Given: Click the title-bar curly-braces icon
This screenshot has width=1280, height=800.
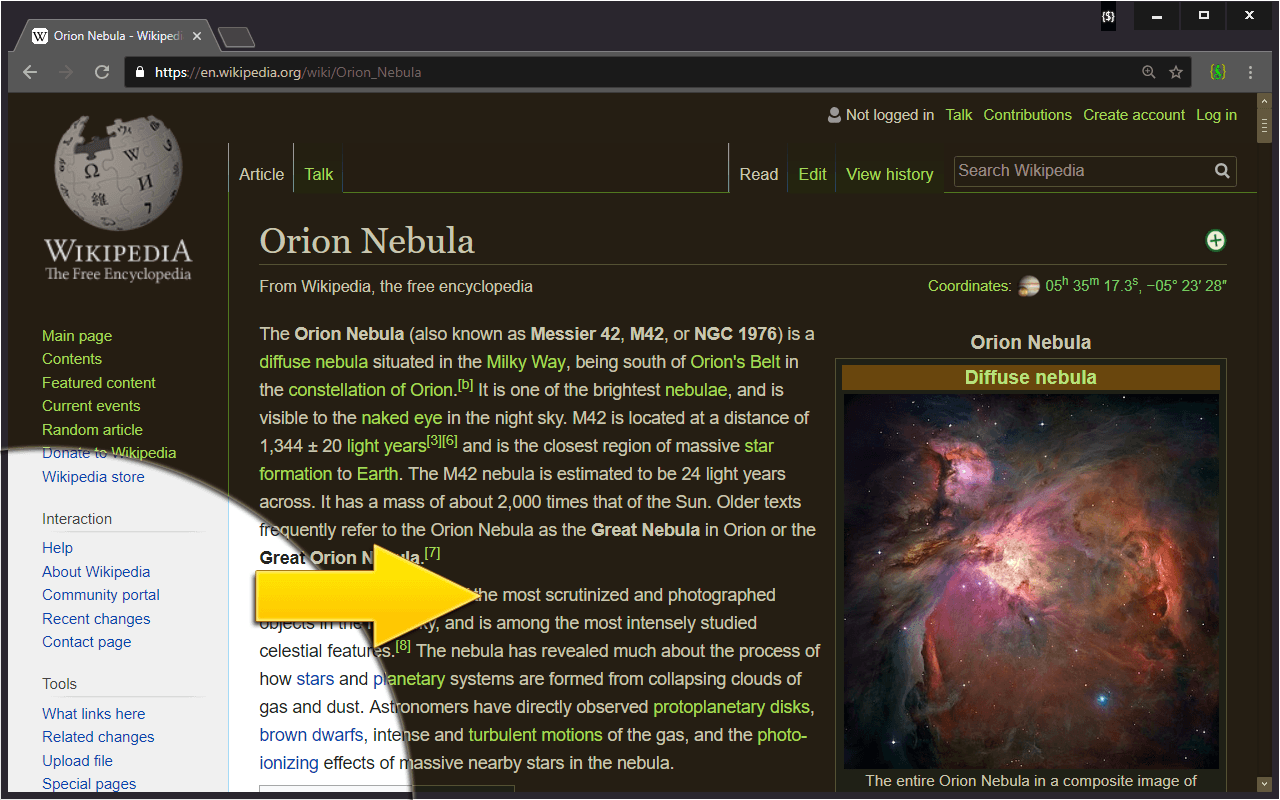Looking at the screenshot, I should point(1108,16).
